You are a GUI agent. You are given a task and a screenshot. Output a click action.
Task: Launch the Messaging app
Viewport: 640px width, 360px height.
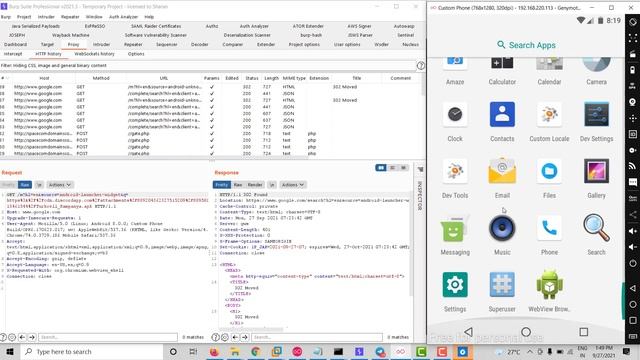455,236
